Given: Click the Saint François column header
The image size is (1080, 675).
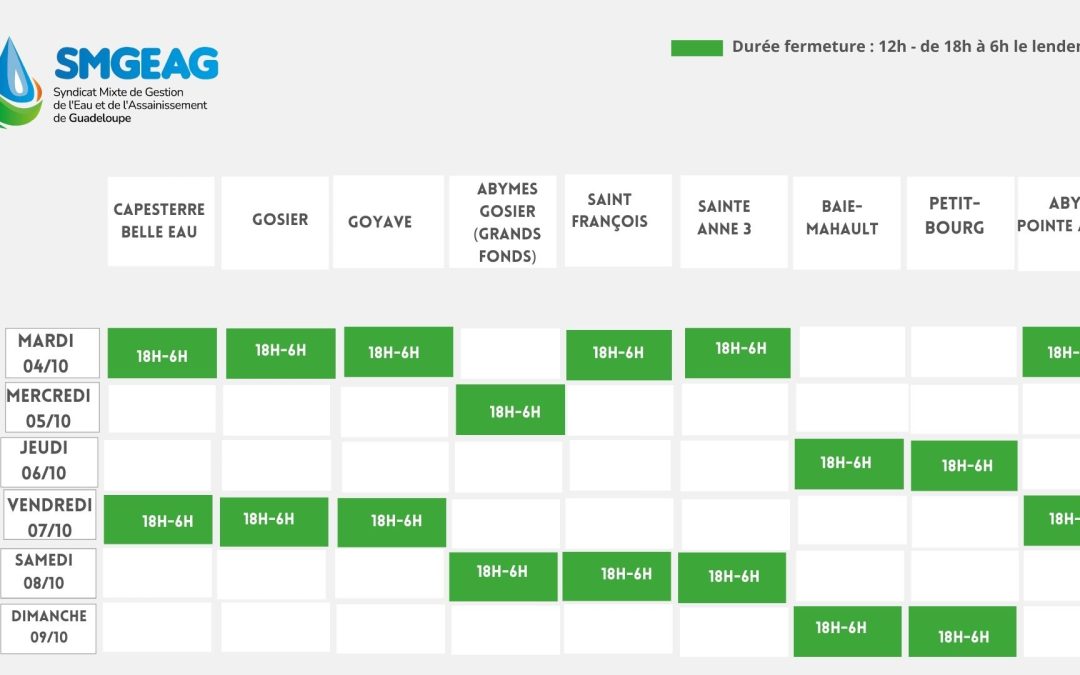Looking at the screenshot, I should pyautogui.click(x=617, y=221).
